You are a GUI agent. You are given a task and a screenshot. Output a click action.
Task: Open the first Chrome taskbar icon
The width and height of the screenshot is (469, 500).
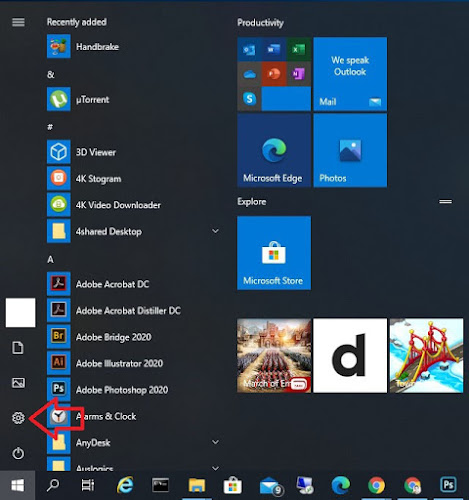coord(376,485)
